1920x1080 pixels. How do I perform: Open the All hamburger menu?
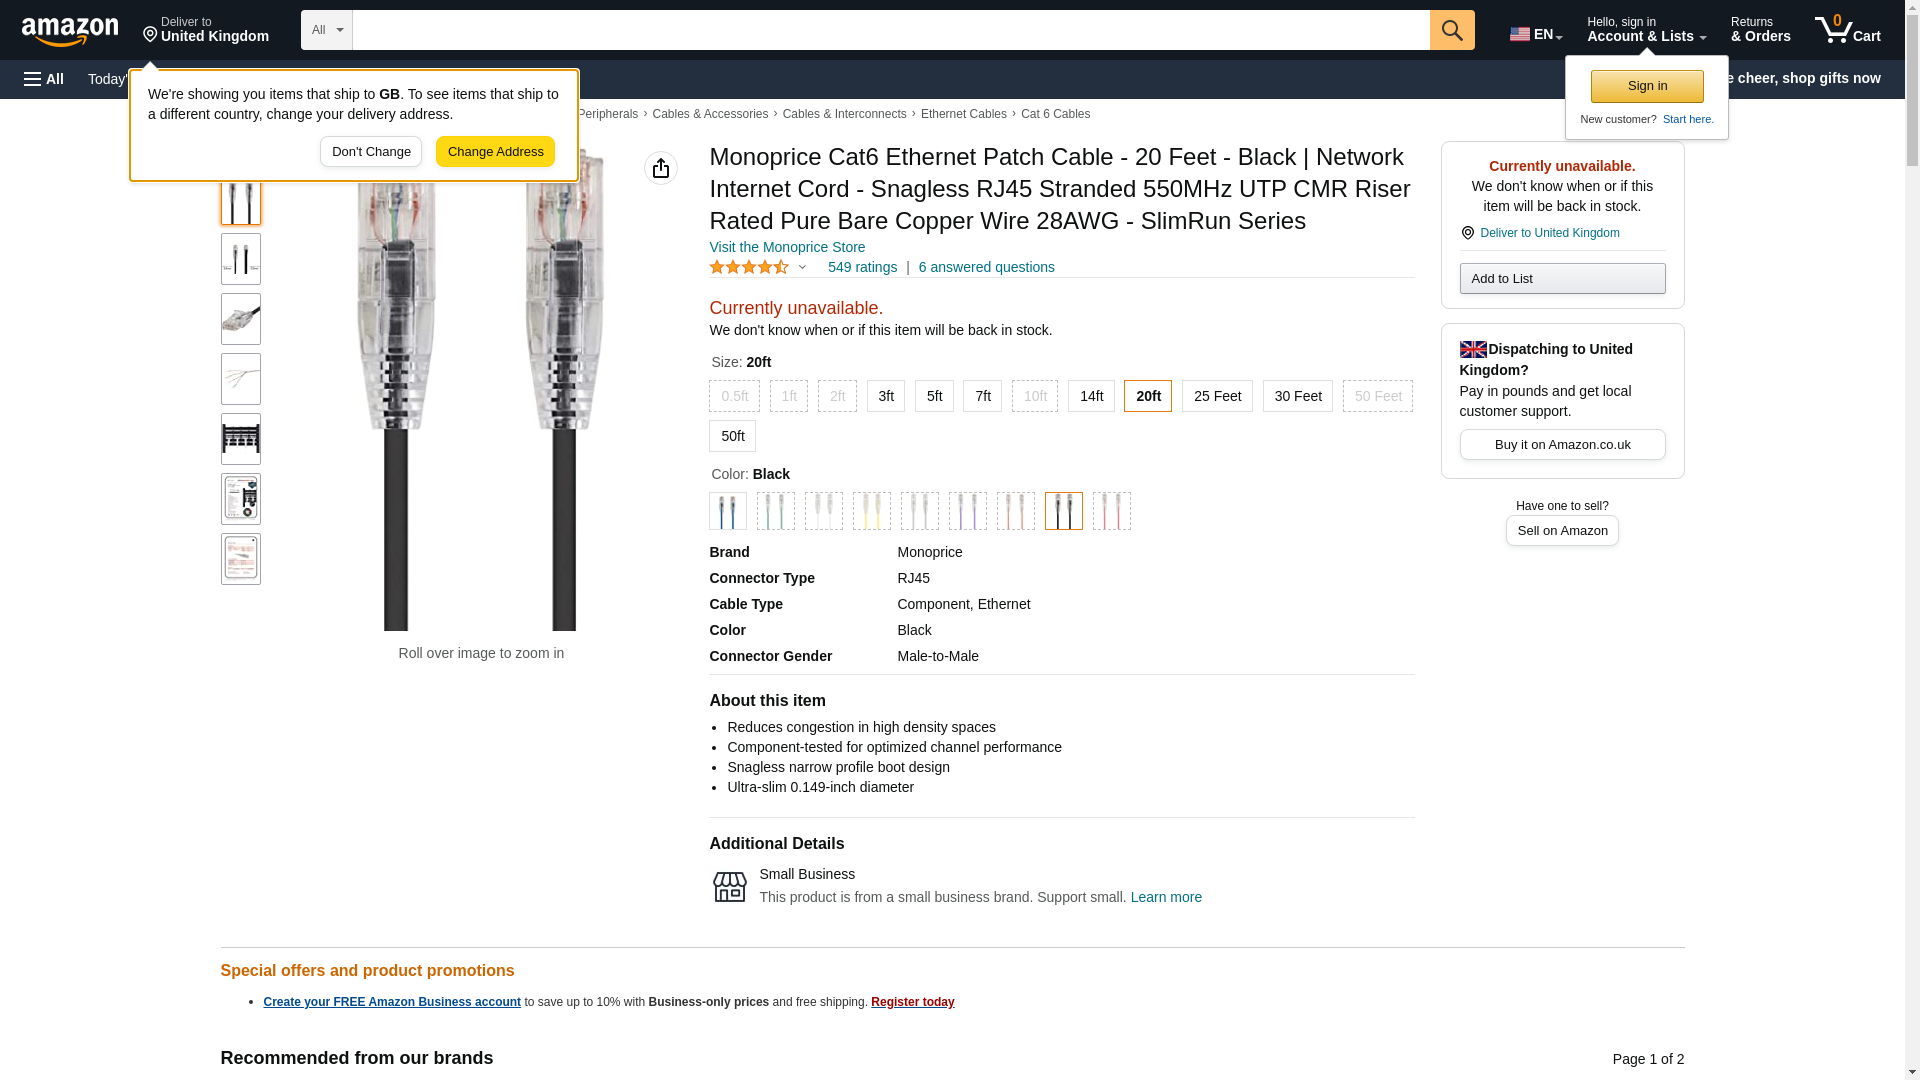[44, 79]
